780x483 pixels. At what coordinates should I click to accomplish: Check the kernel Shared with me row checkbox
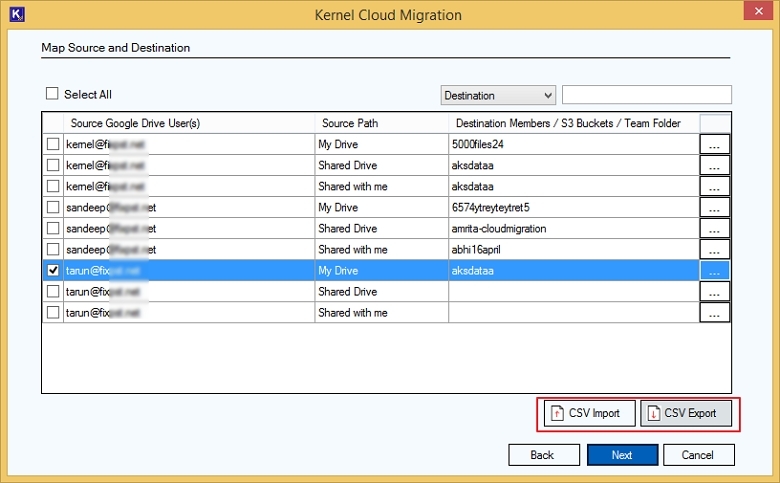click(x=53, y=186)
